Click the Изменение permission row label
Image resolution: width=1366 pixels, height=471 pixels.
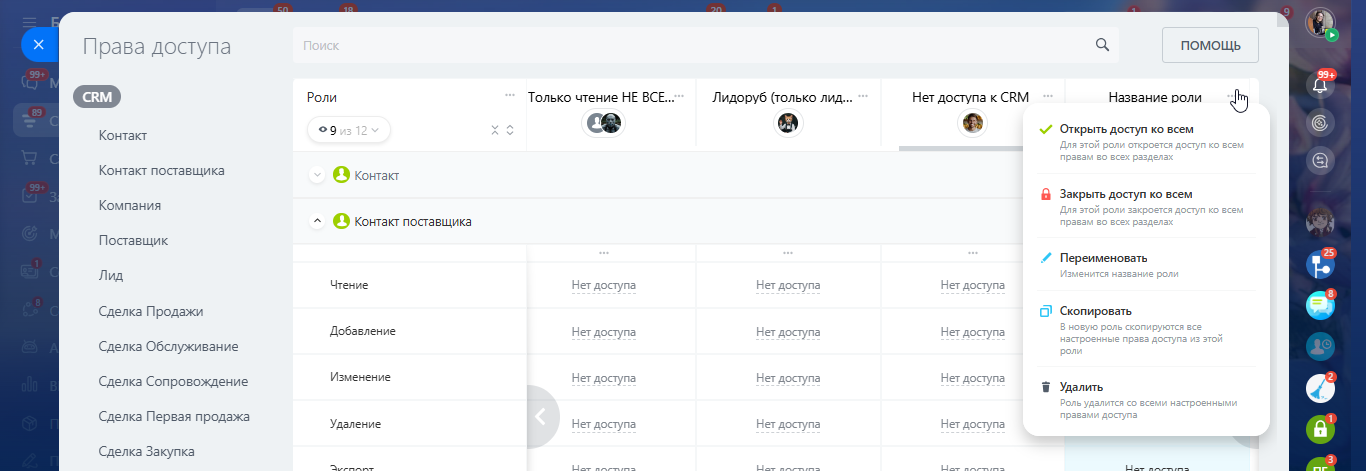pyautogui.click(x=360, y=377)
